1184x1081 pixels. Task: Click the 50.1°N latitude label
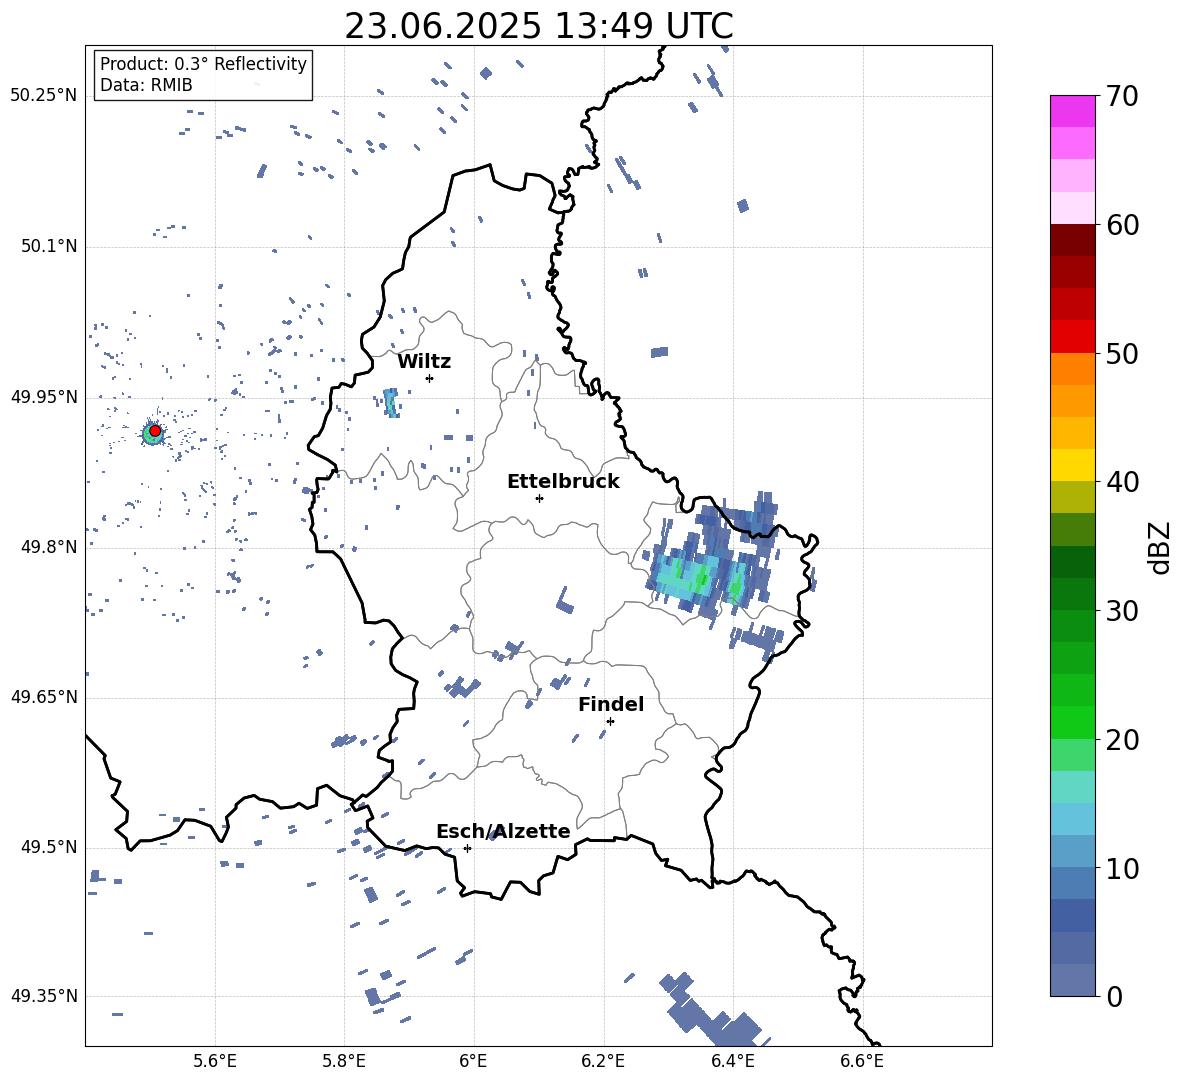click(x=49, y=246)
